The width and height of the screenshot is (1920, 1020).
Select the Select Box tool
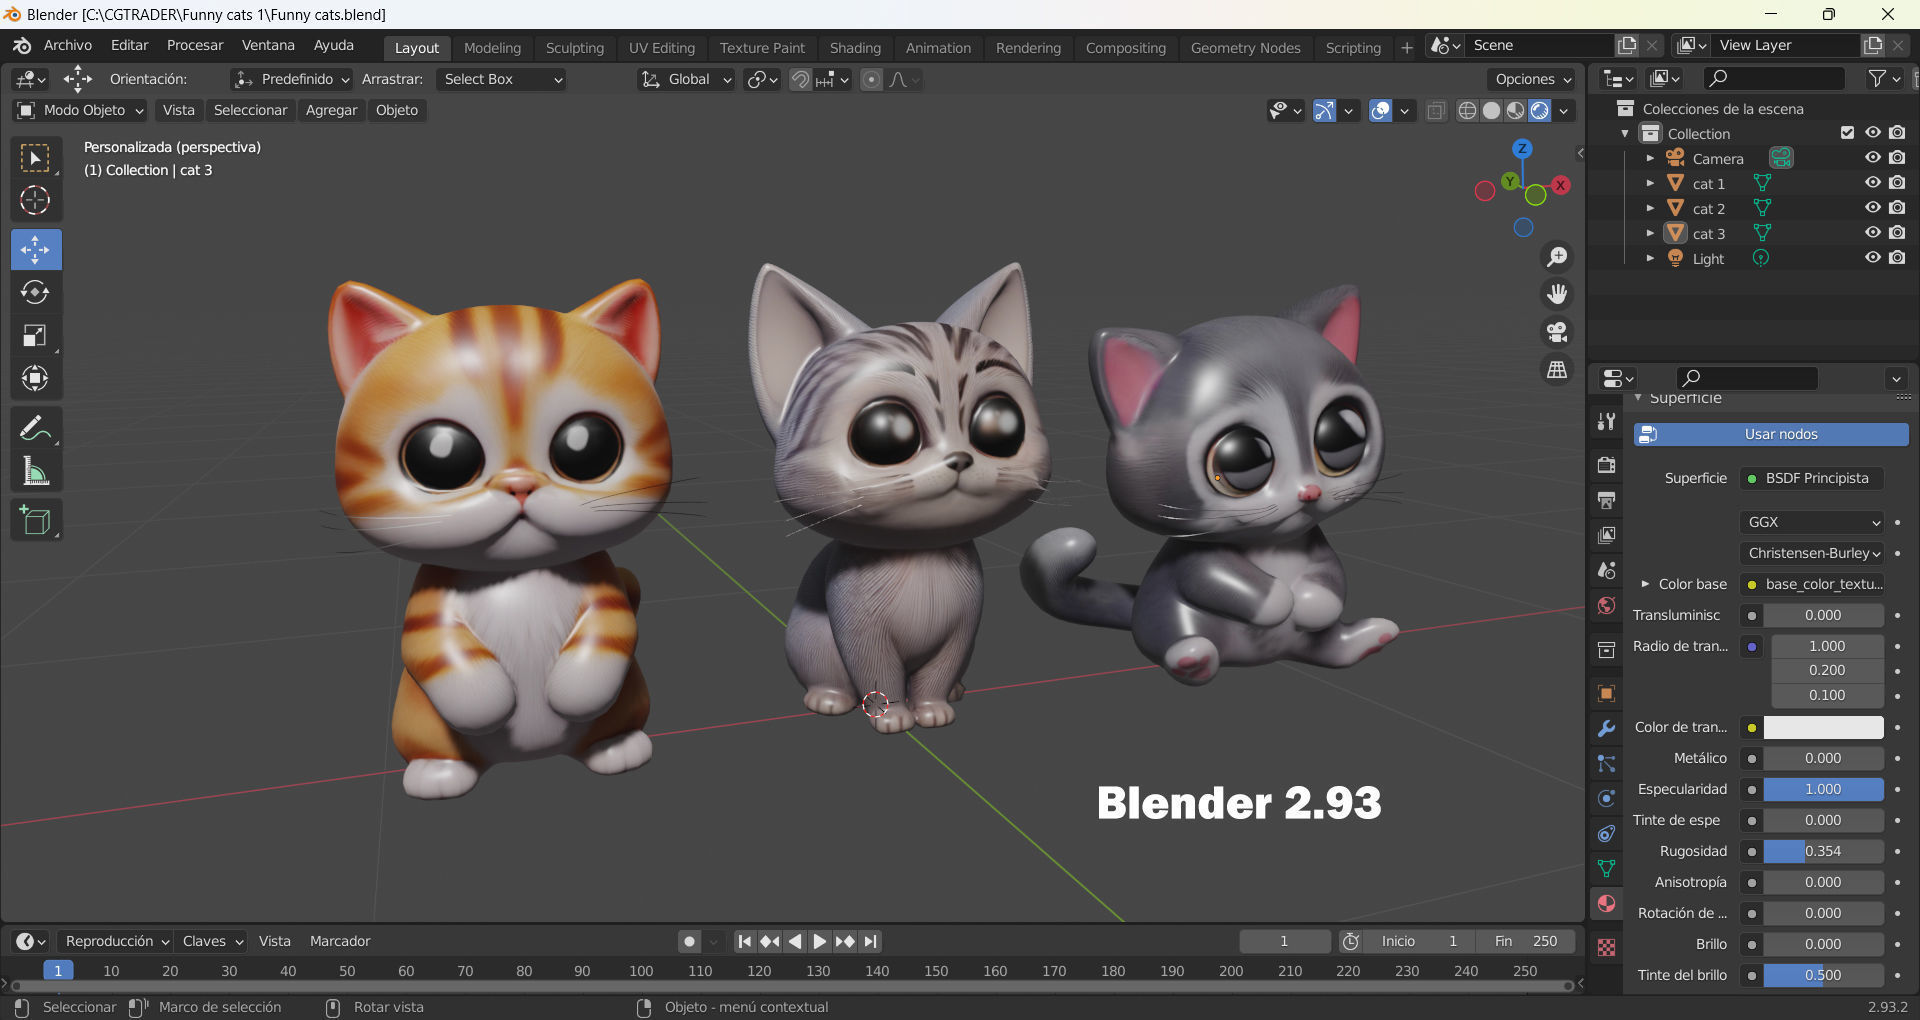click(36, 158)
